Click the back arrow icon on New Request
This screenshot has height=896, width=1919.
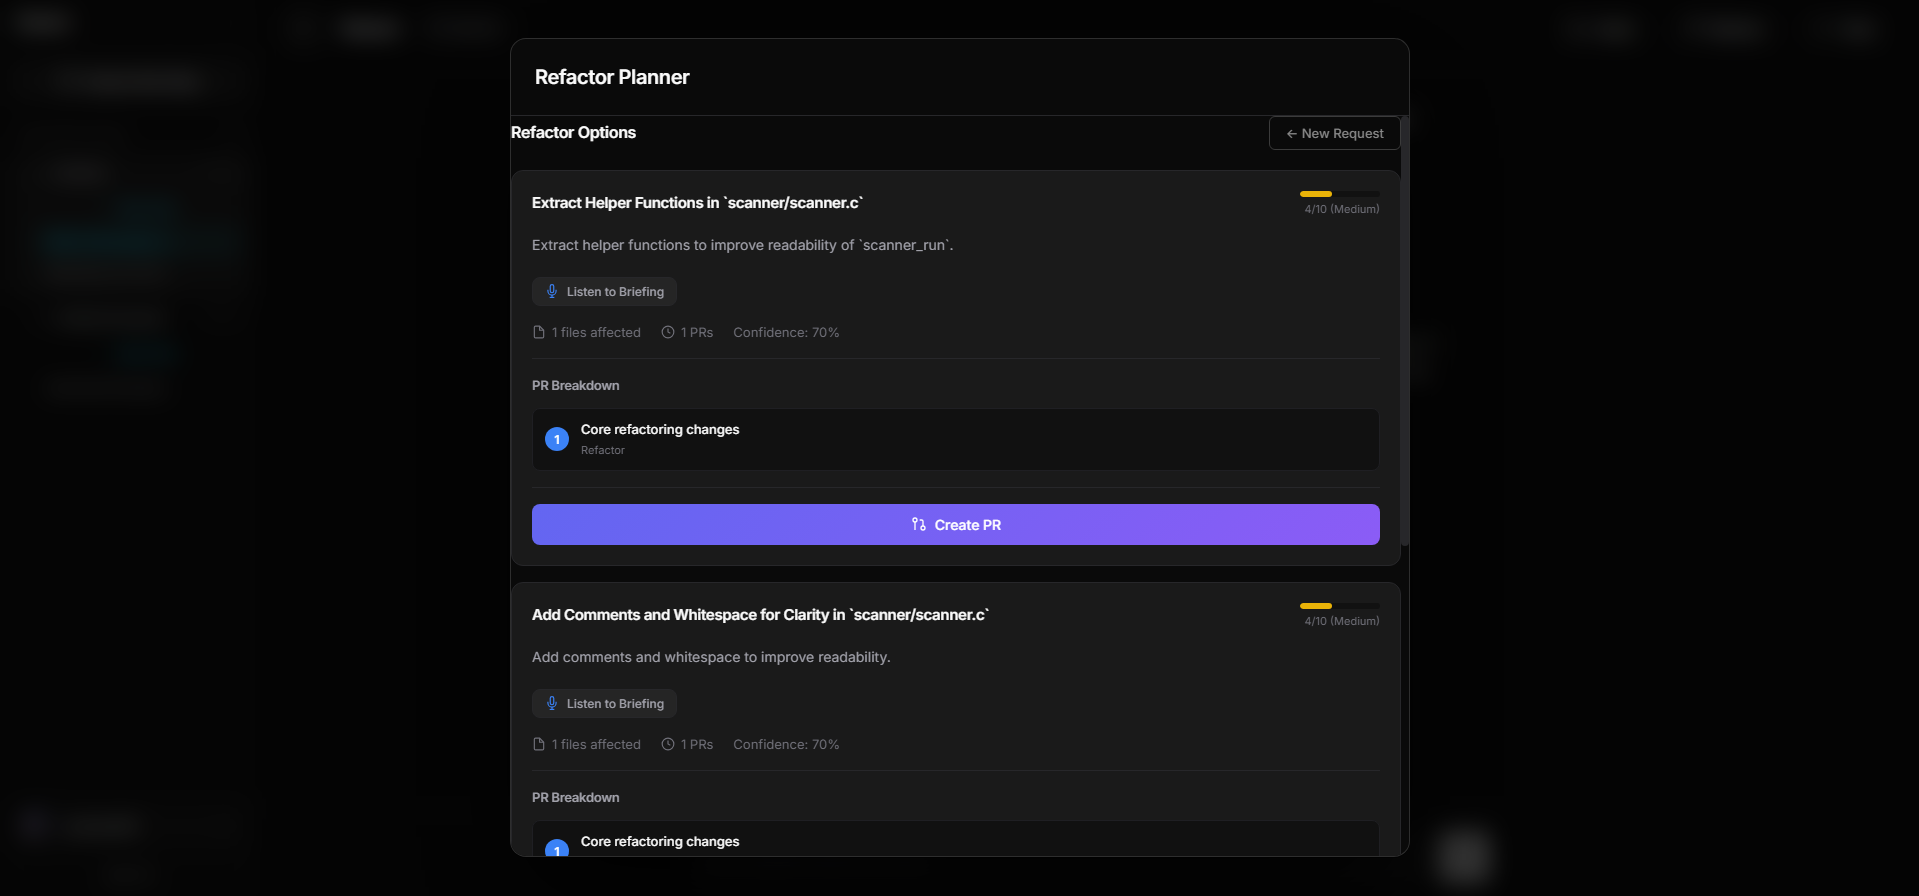[x=1291, y=133]
